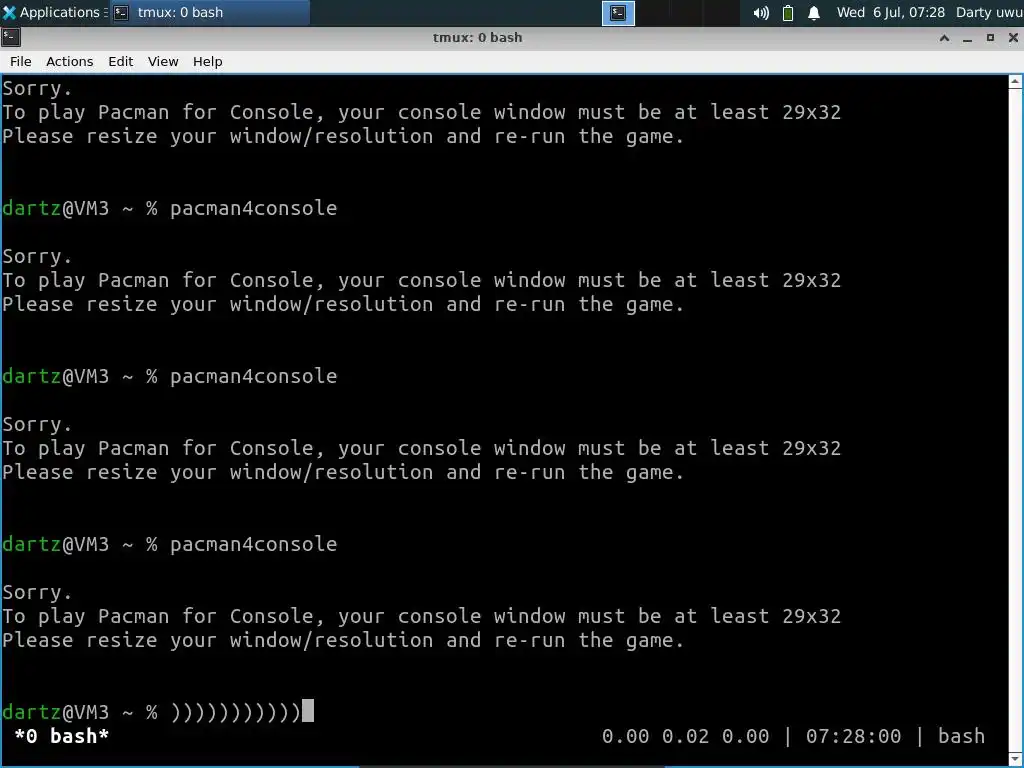The height and width of the screenshot is (768, 1024).
Task: Open the Applications menu in top panel
Action: 54,12
